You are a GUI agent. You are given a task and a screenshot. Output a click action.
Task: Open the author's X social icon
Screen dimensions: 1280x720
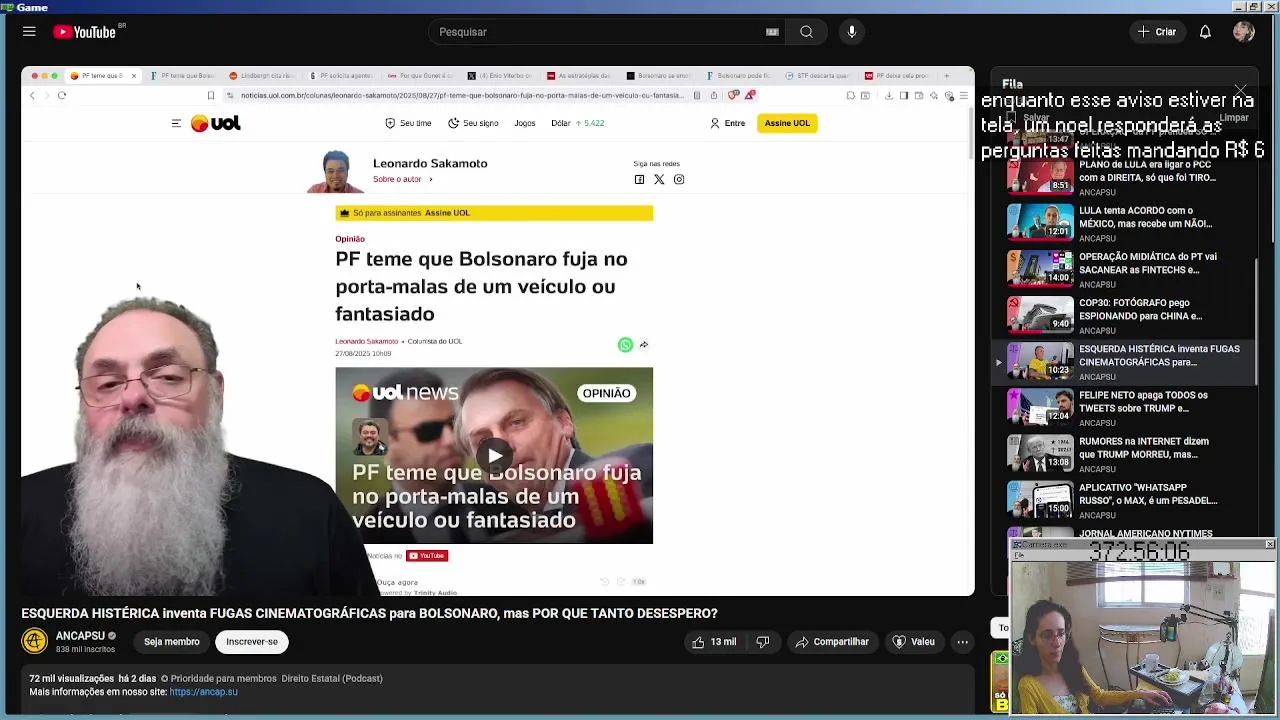point(659,179)
